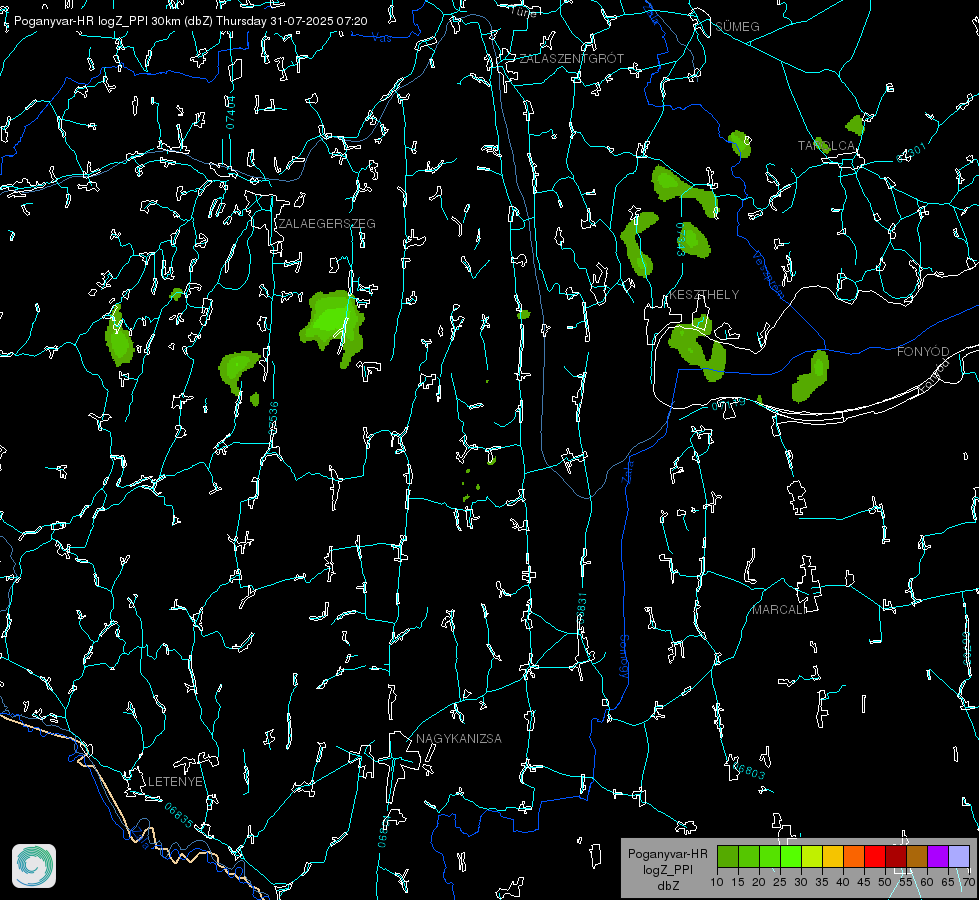Pick the 25-30 dBZ bright green swatch
The height and width of the screenshot is (900, 979).
tap(791, 856)
